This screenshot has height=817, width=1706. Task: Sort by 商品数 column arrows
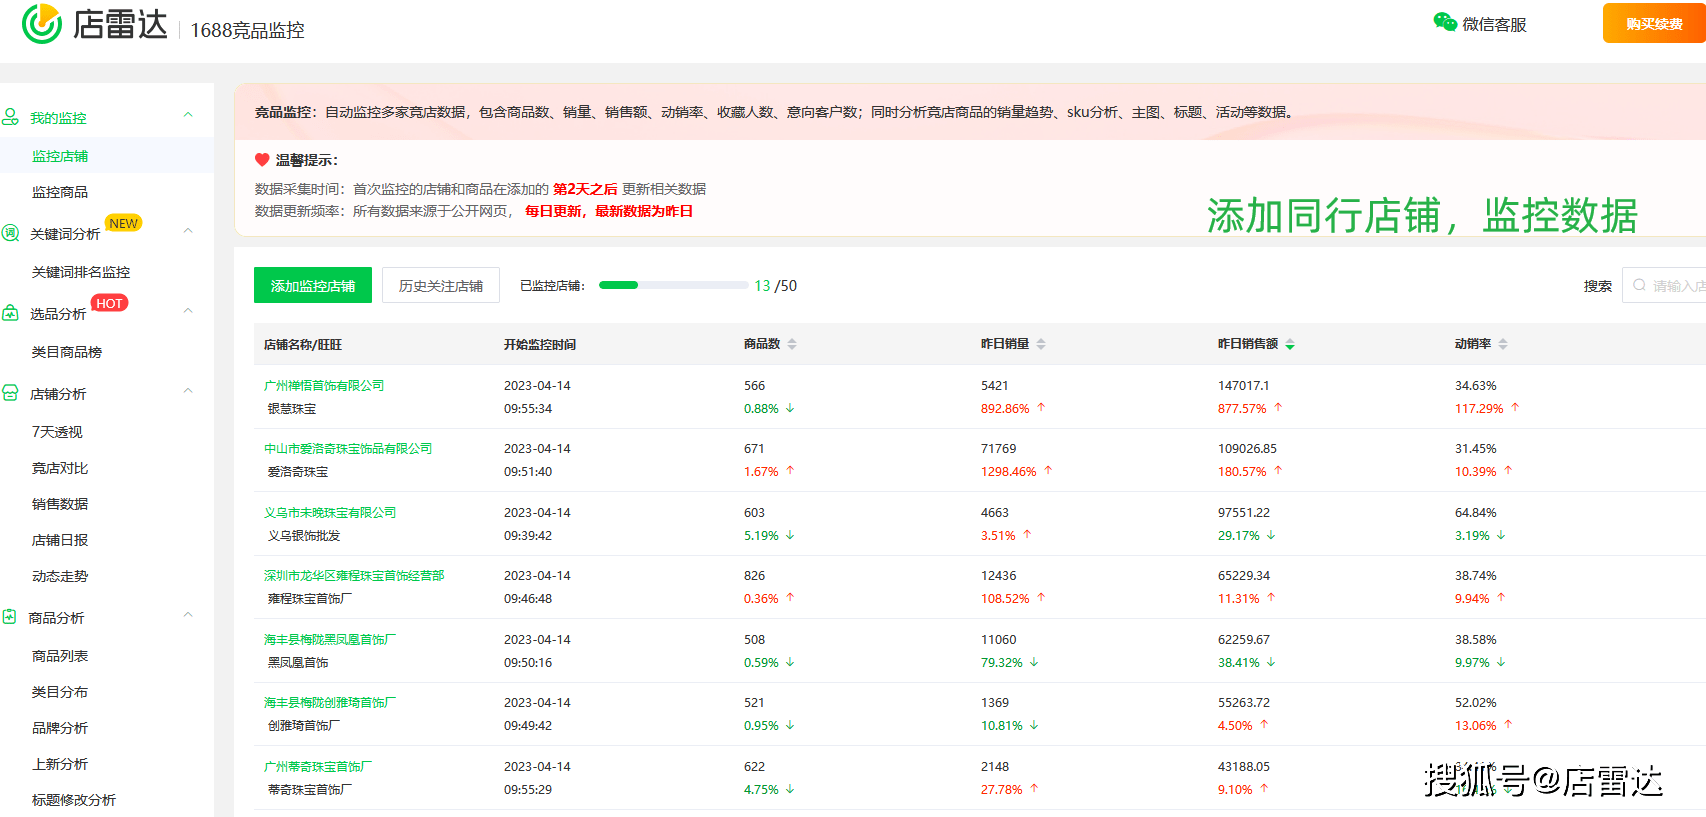click(792, 344)
